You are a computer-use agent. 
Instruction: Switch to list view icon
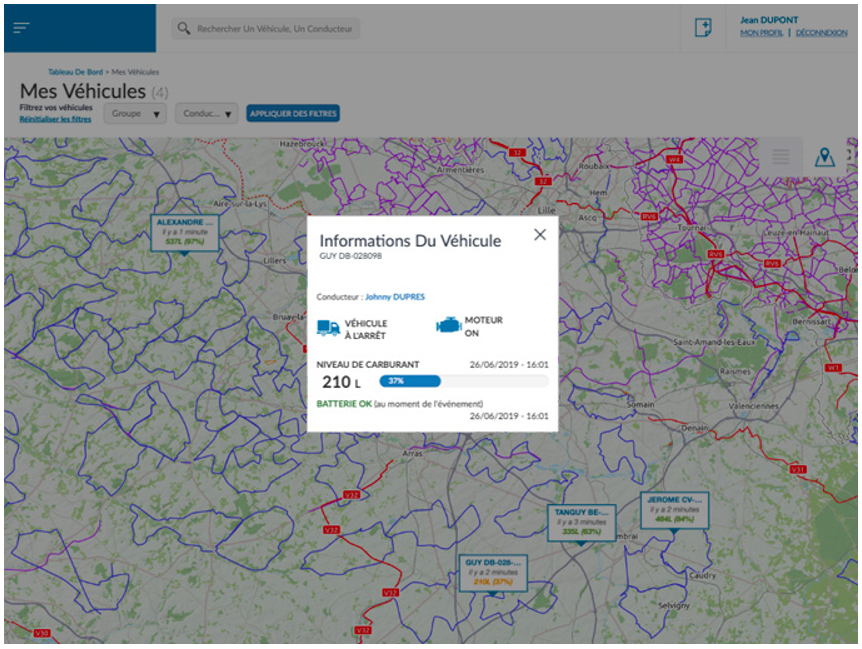tap(781, 157)
